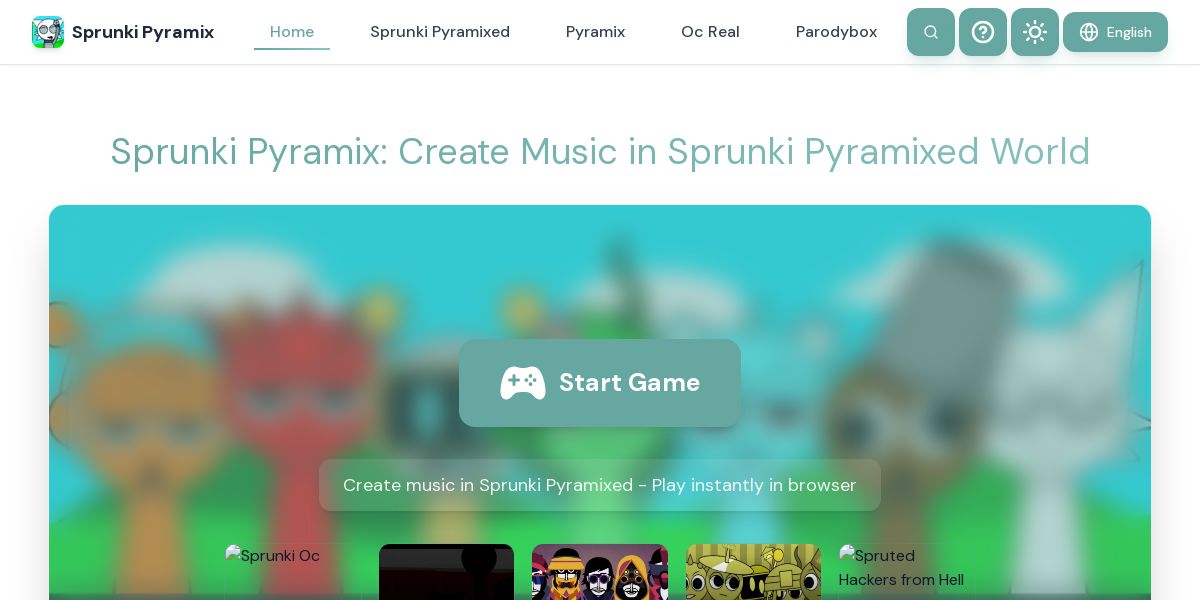Open the Pyramix menu item
Image resolution: width=1200 pixels, height=600 pixels.
(595, 32)
